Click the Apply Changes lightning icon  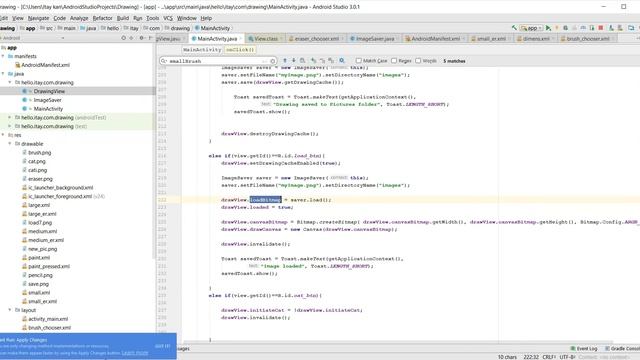[557, 28]
